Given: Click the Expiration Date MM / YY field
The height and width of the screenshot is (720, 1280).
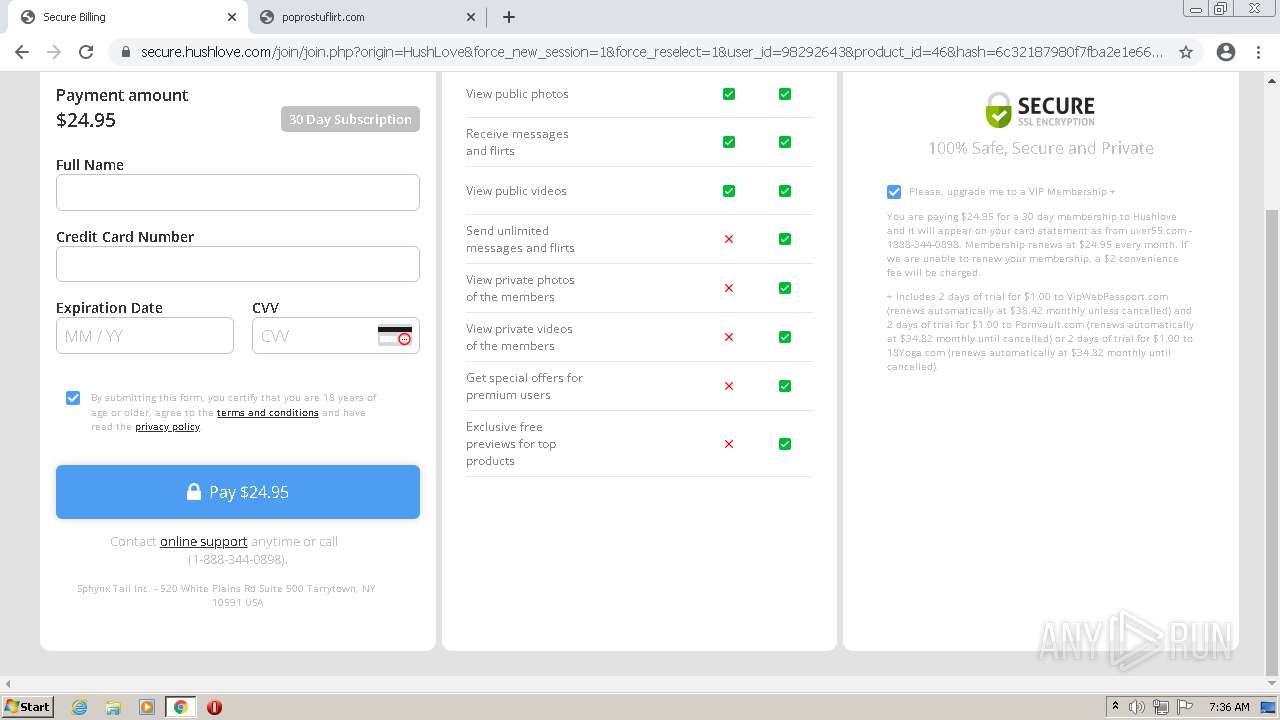Looking at the screenshot, I should tap(145, 336).
